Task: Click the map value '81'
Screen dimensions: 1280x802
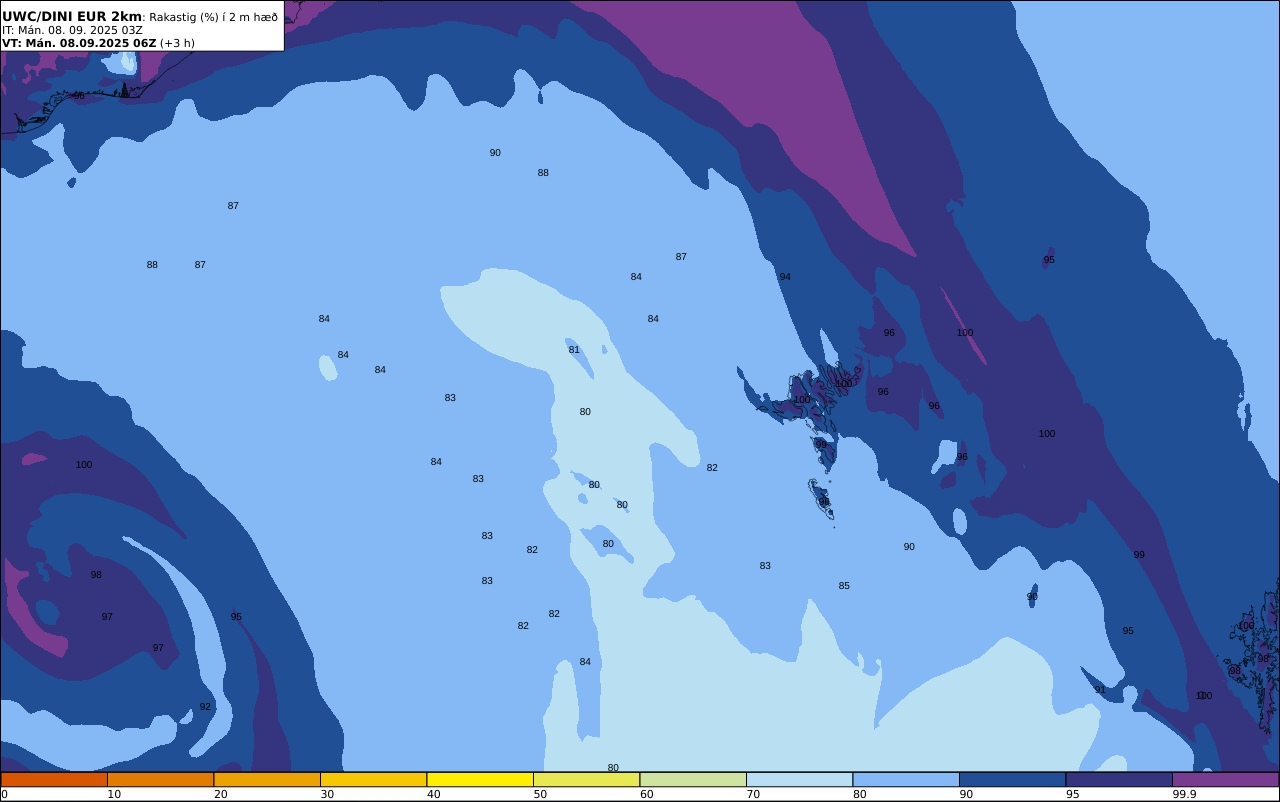Action: click(574, 350)
